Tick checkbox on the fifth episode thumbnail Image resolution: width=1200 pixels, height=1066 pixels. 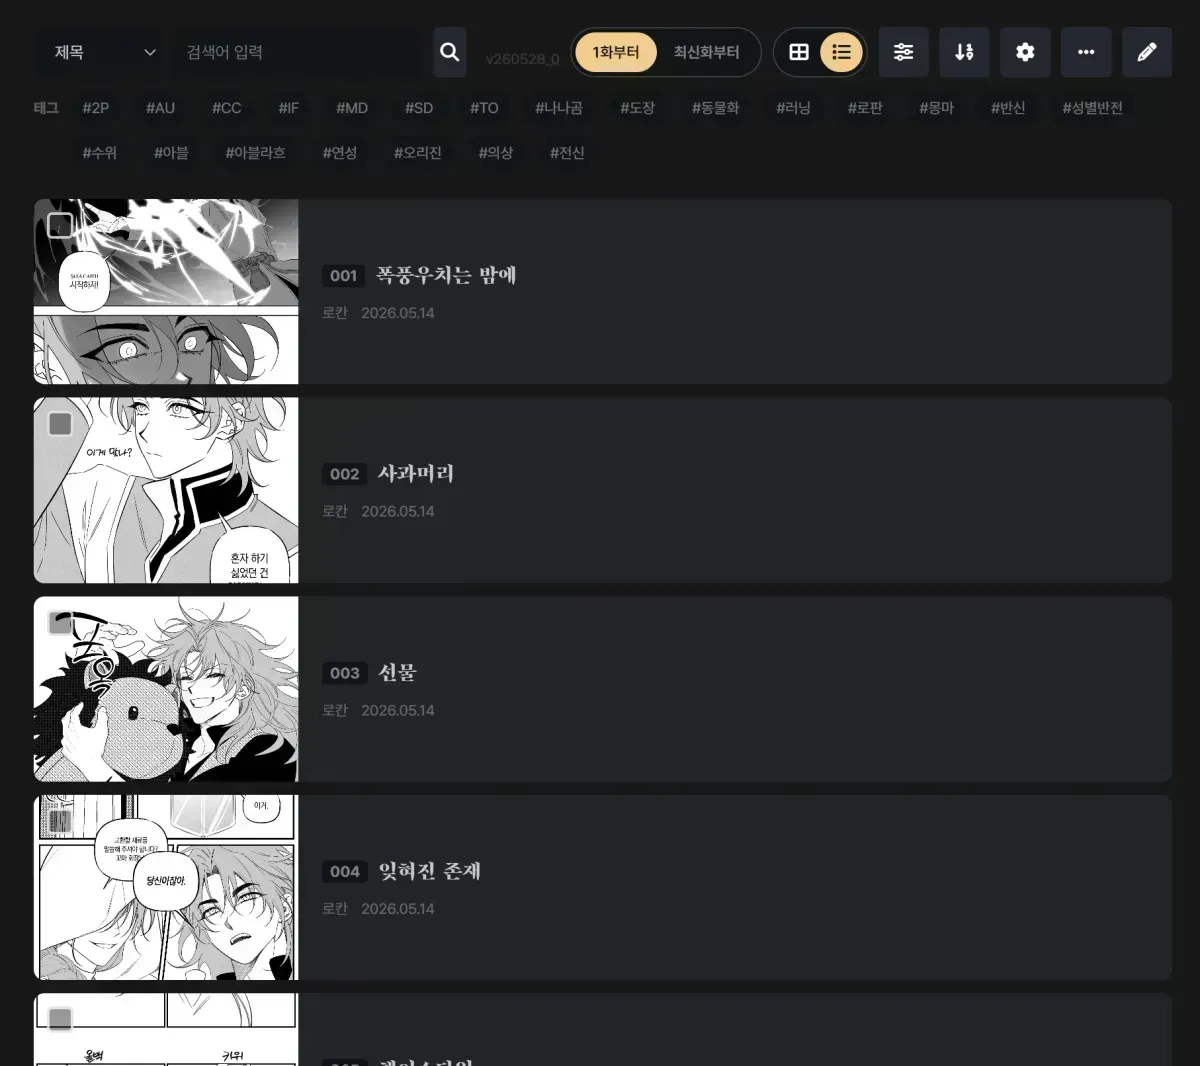tap(60, 1019)
